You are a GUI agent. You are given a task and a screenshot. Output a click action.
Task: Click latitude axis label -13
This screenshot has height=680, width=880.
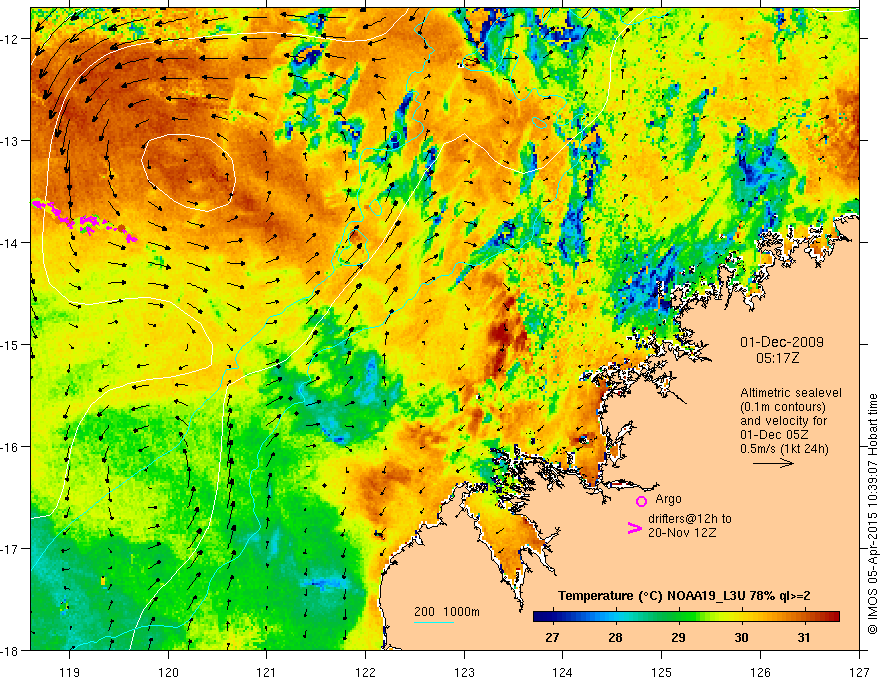pyautogui.click(x=11, y=141)
